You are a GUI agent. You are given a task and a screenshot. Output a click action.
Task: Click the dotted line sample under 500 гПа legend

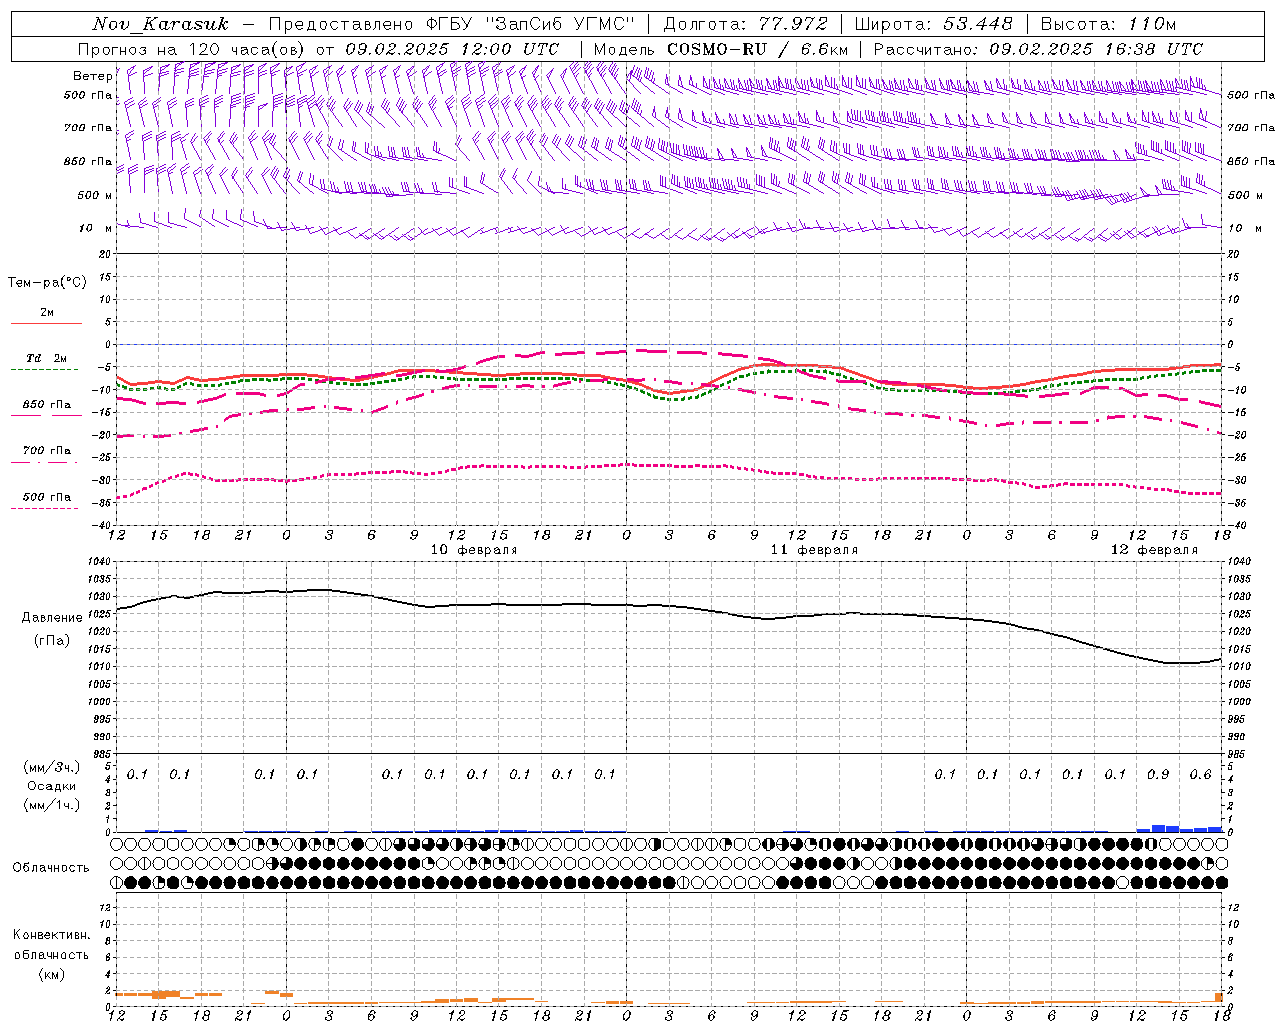point(44,509)
